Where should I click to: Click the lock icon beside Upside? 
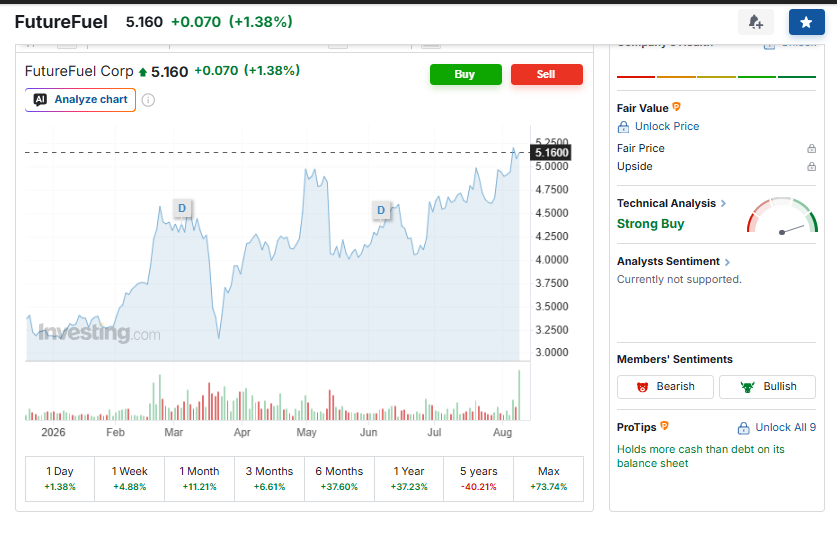811,167
